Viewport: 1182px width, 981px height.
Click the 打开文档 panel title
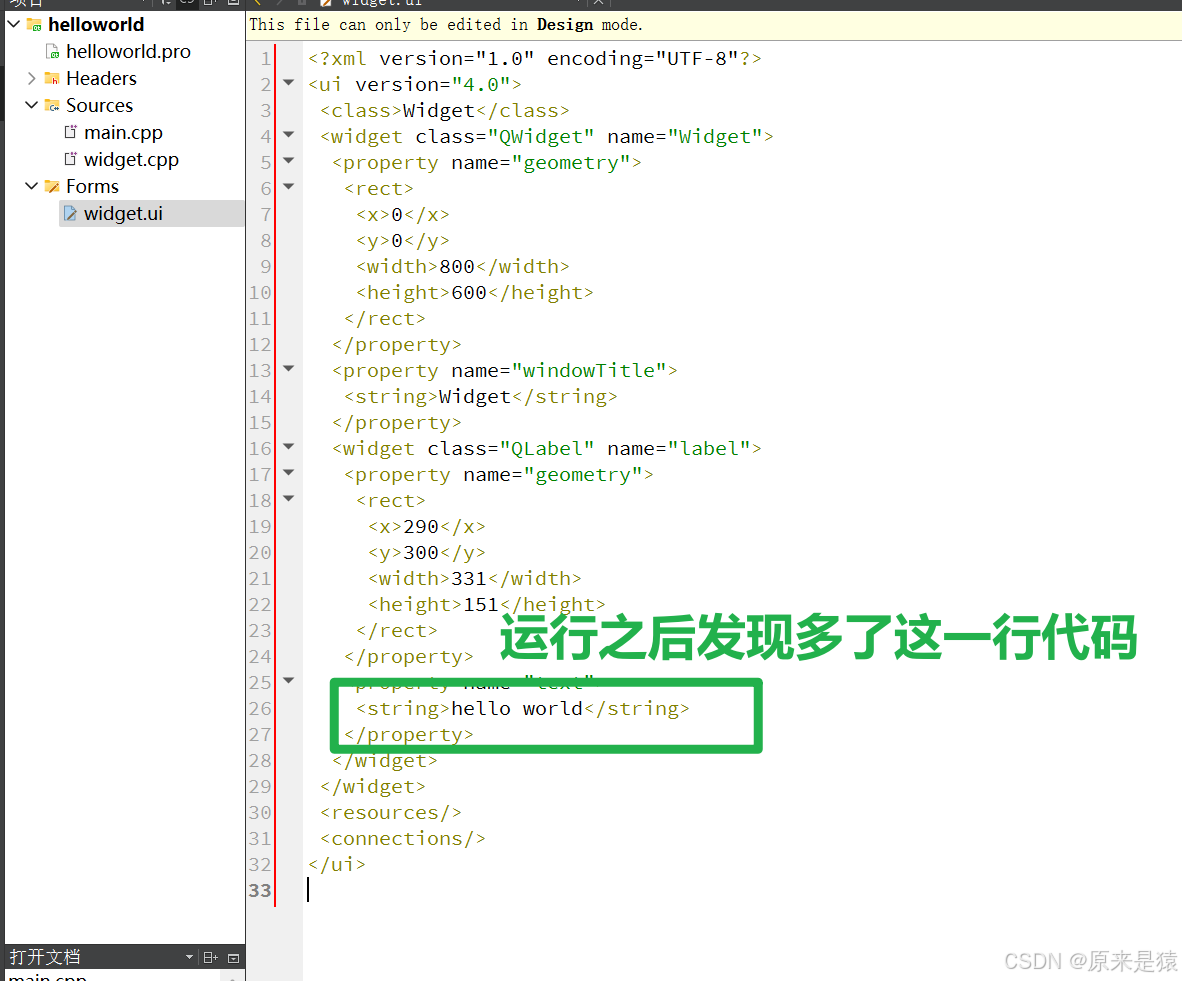[45, 957]
